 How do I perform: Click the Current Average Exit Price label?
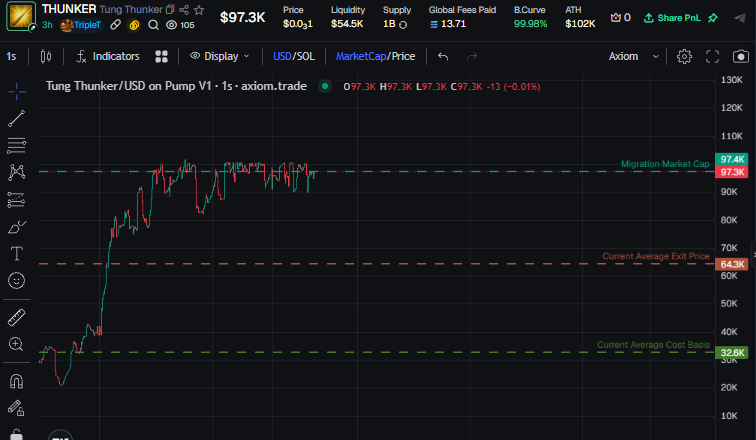coord(656,256)
